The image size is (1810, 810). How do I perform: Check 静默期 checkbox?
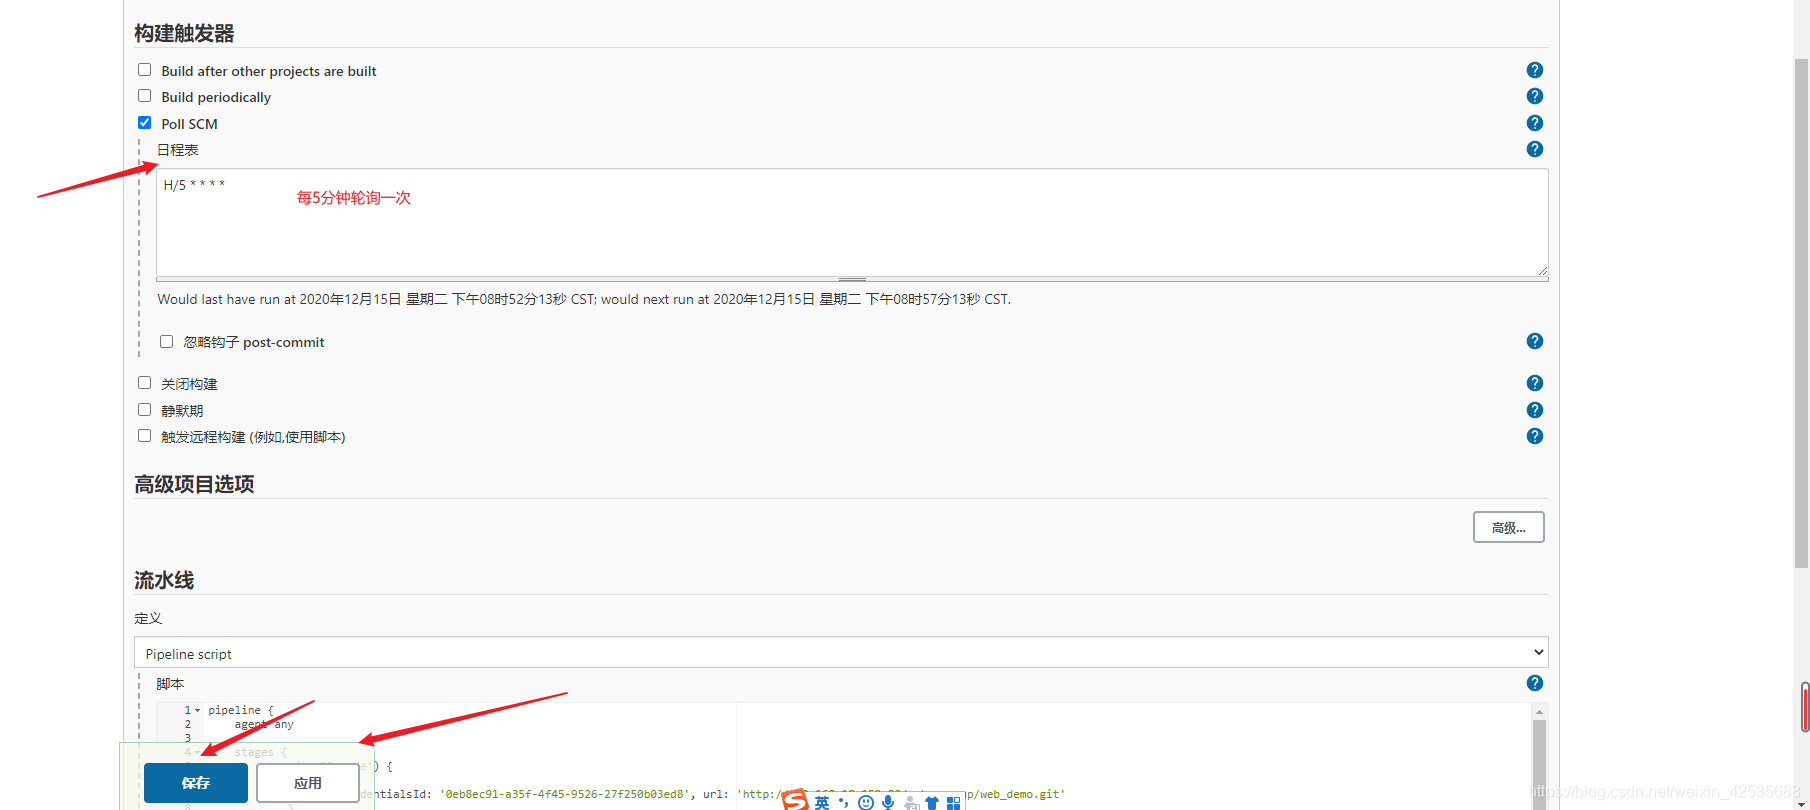(x=145, y=410)
